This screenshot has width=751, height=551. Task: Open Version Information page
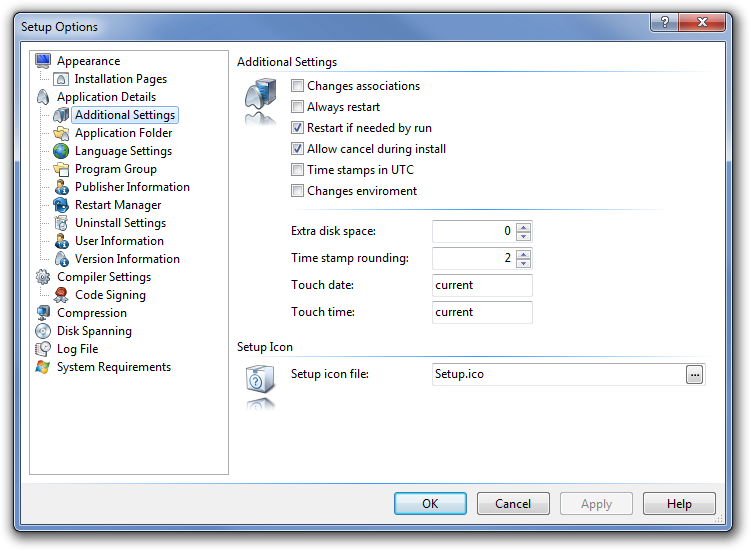coord(127,259)
